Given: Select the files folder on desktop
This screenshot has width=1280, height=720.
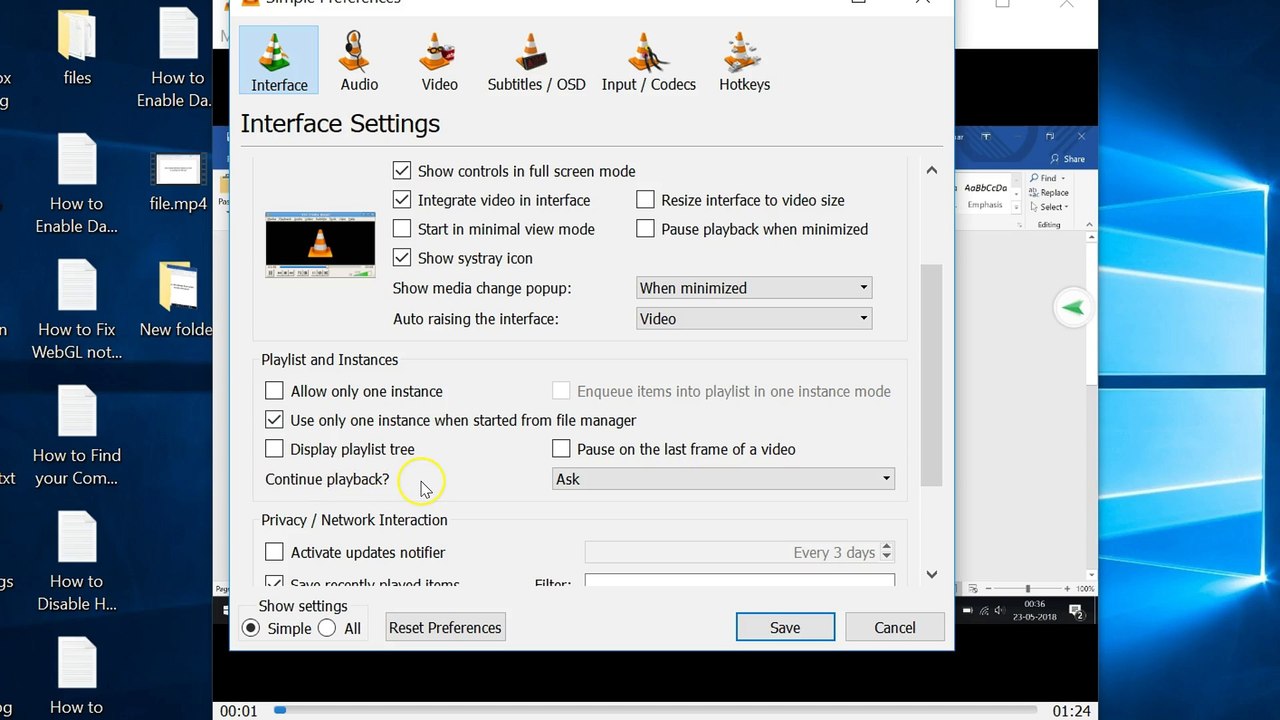Looking at the screenshot, I should point(77,47).
